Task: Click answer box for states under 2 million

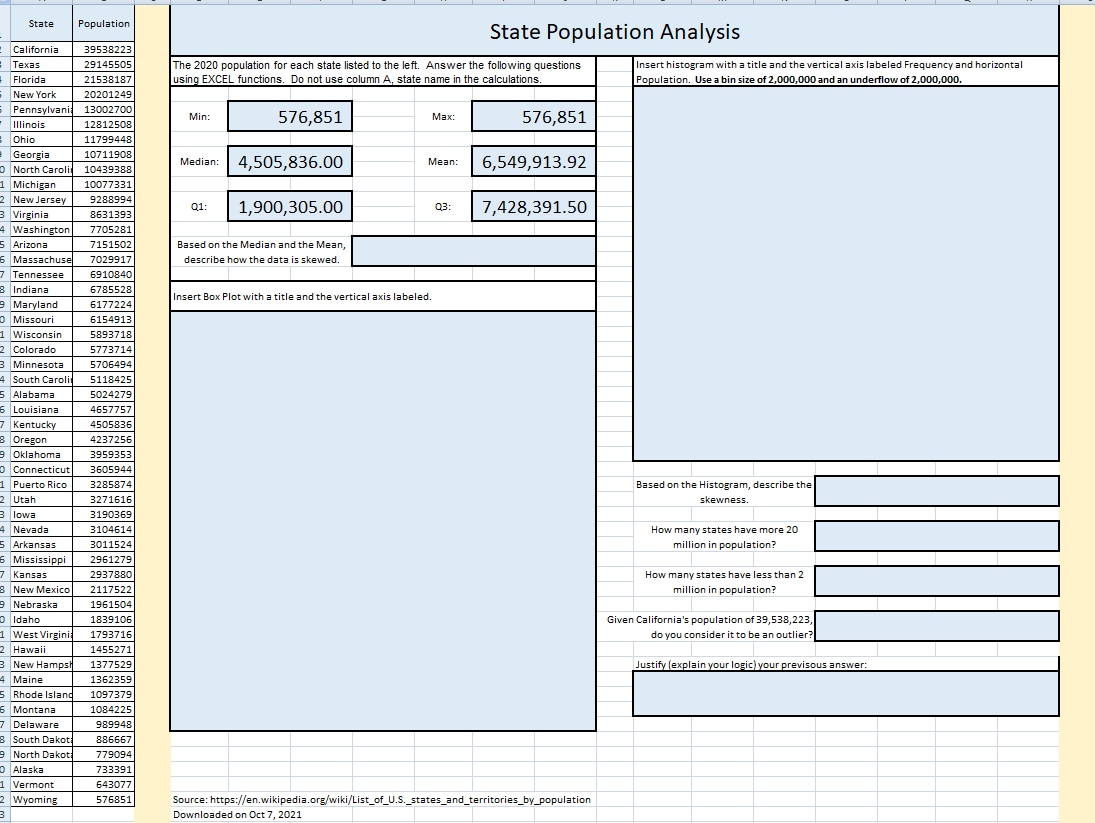Action: pos(936,581)
